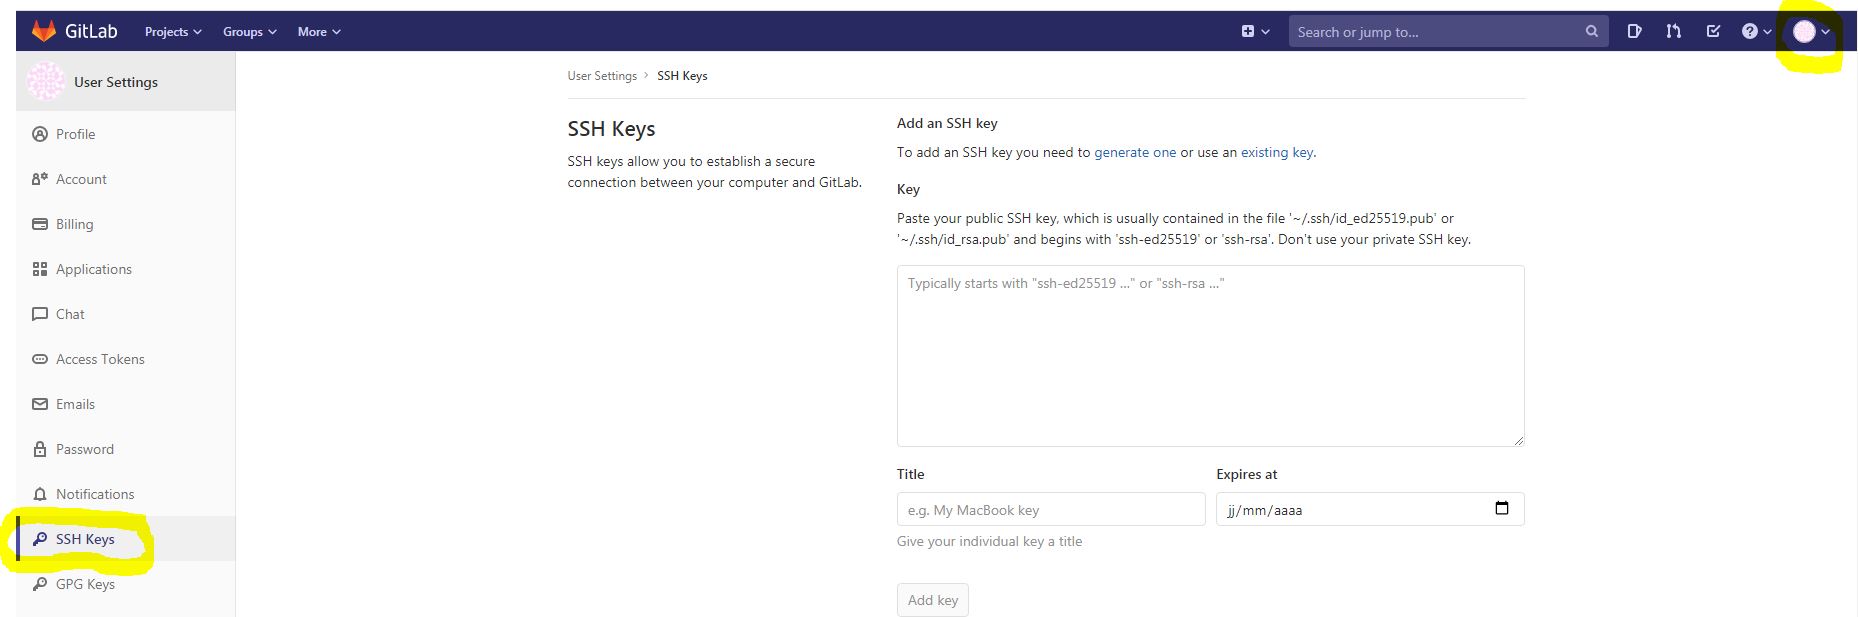Open calendar picker in Expires at field

(1501, 509)
